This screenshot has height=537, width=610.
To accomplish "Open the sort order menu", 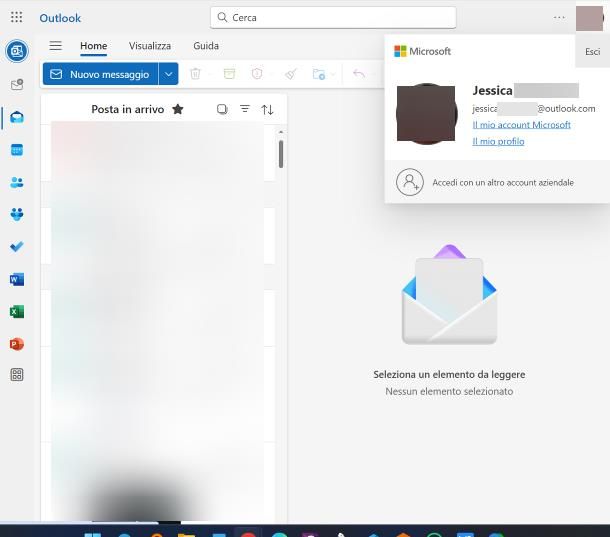I will [x=267, y=109].
